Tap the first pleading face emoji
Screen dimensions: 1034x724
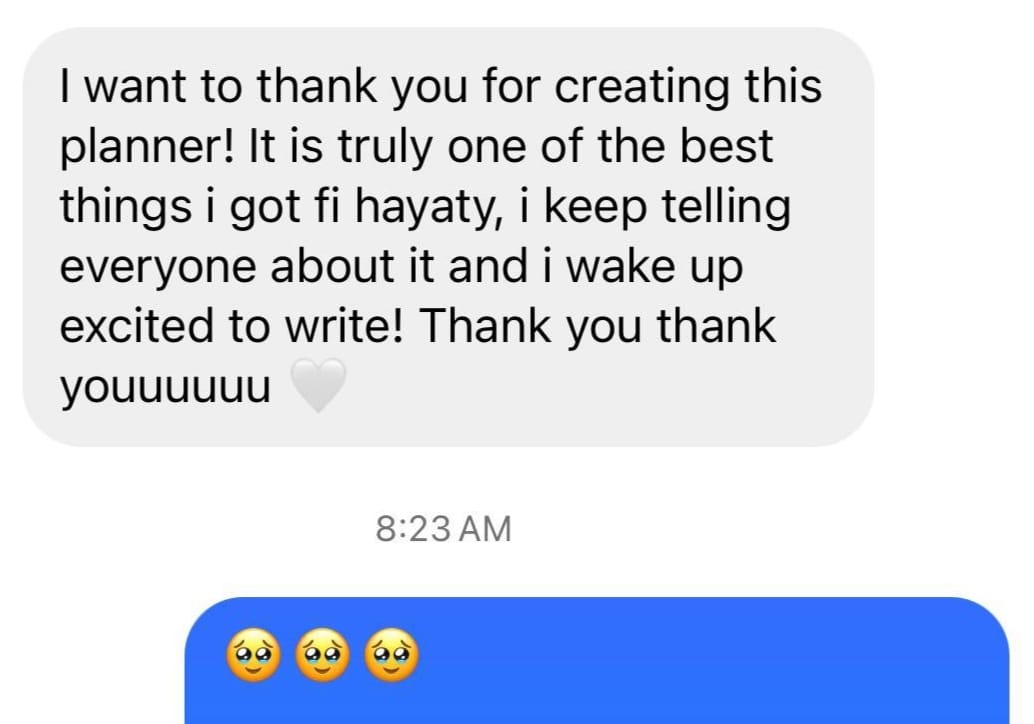point(253,655)
